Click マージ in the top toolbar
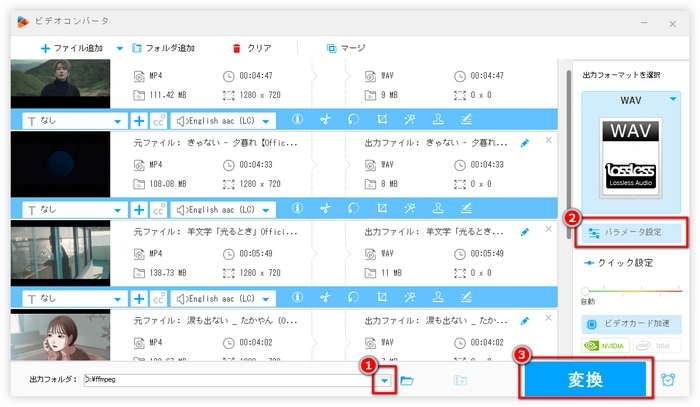Screen dimensions: 700x407 coord(347,47)
